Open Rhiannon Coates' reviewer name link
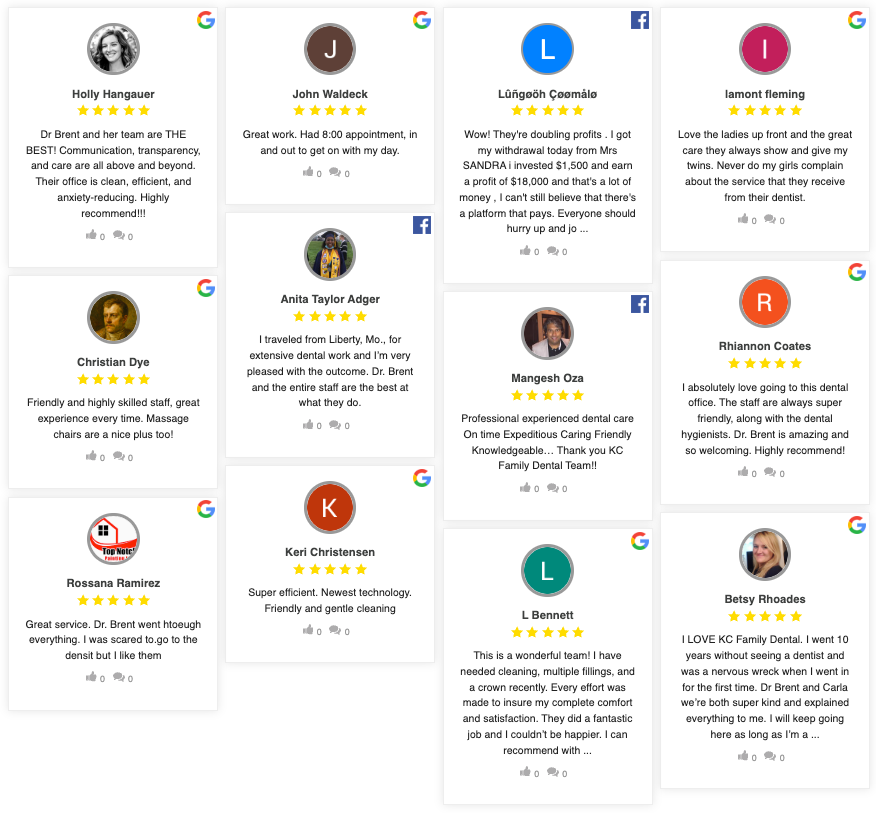Image resolution: width=876 pixels, height=813 pixels. click(x=765, y=346)
